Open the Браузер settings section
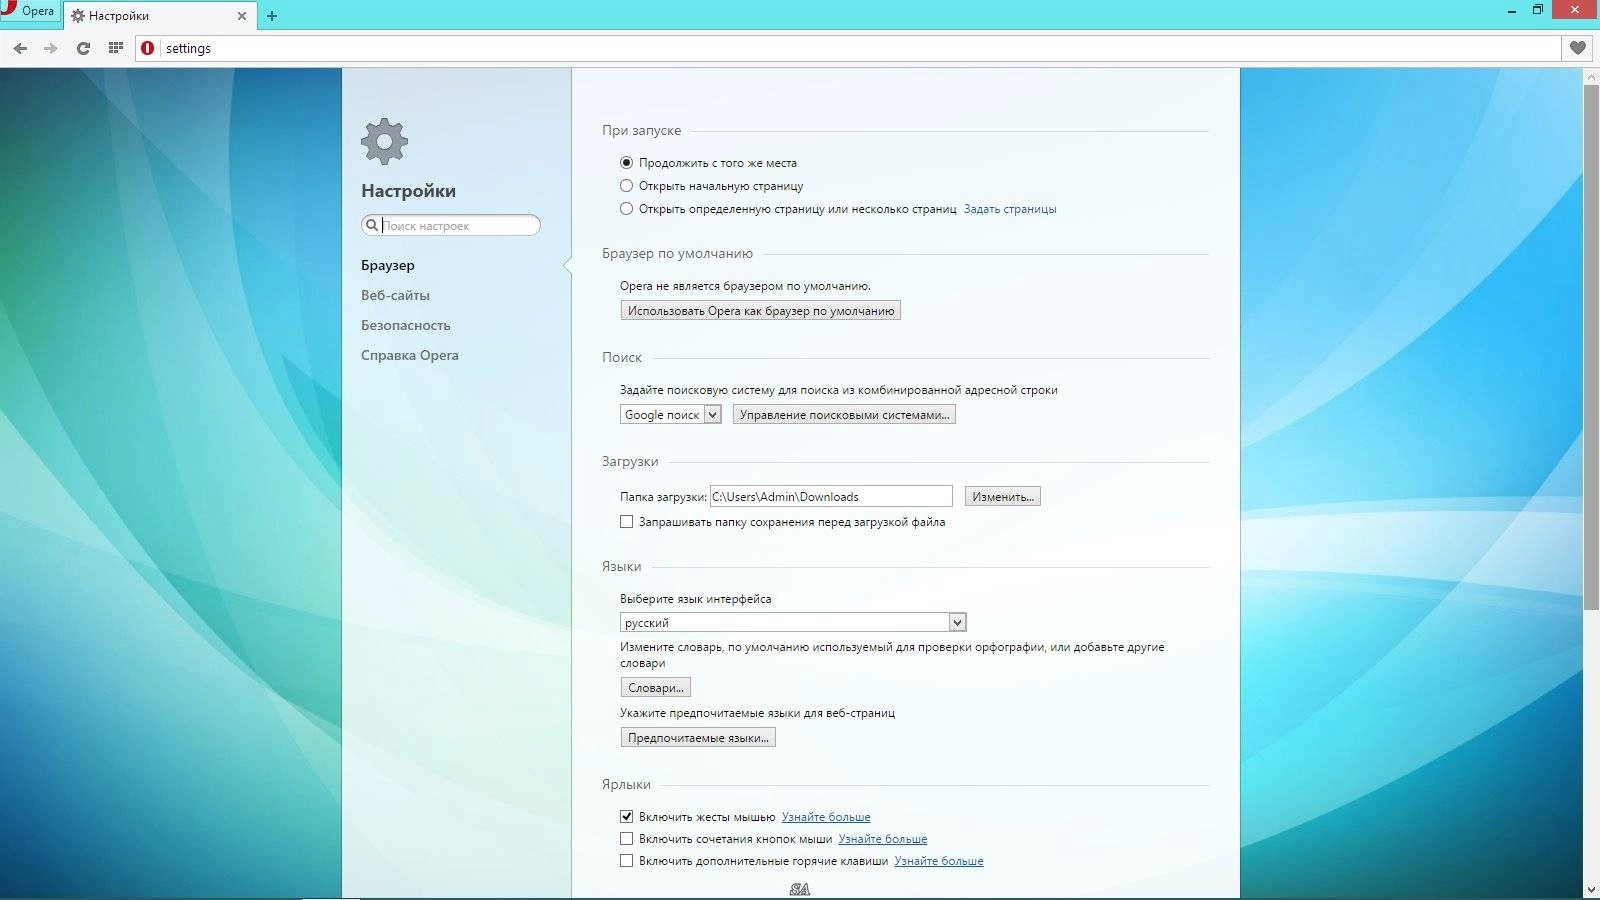 click(388, 265)
